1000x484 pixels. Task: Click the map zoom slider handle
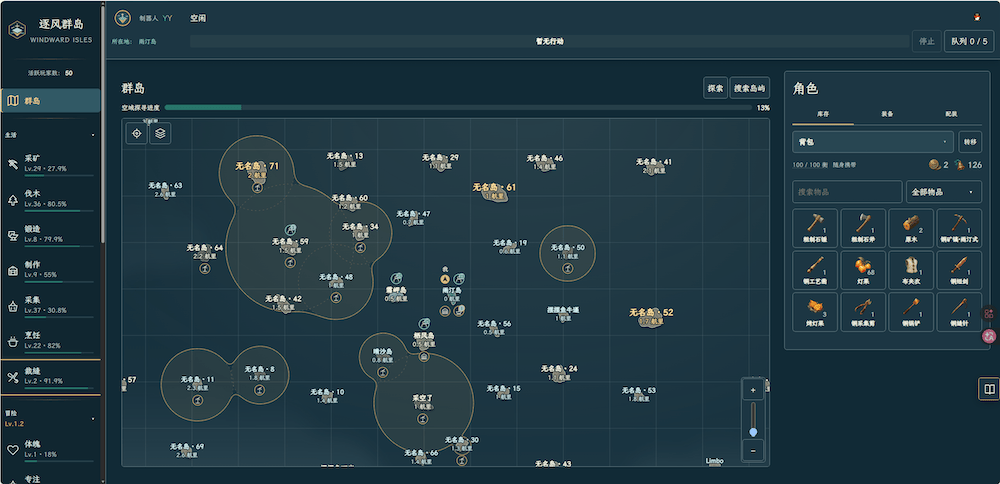(x=753, y=432)
